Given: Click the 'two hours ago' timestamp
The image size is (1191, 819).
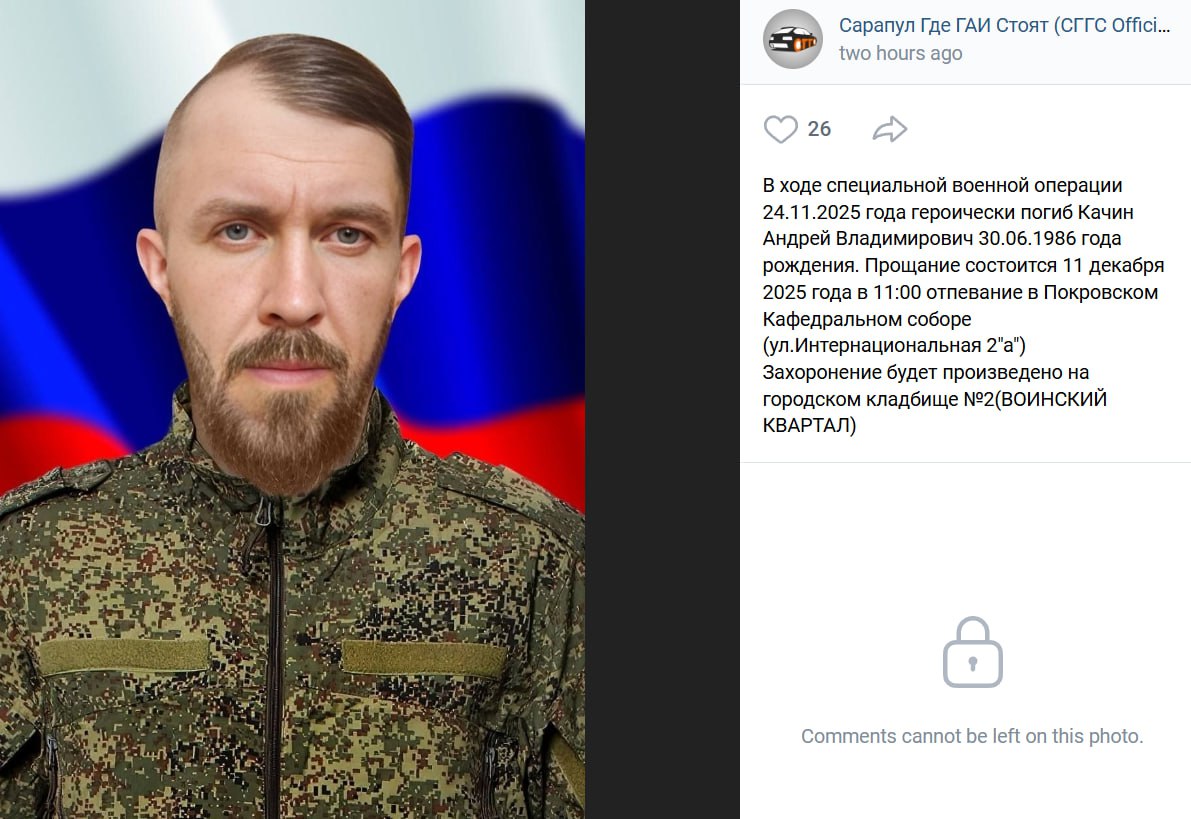Looking at the screenshot, I should (x=900, y=53).
